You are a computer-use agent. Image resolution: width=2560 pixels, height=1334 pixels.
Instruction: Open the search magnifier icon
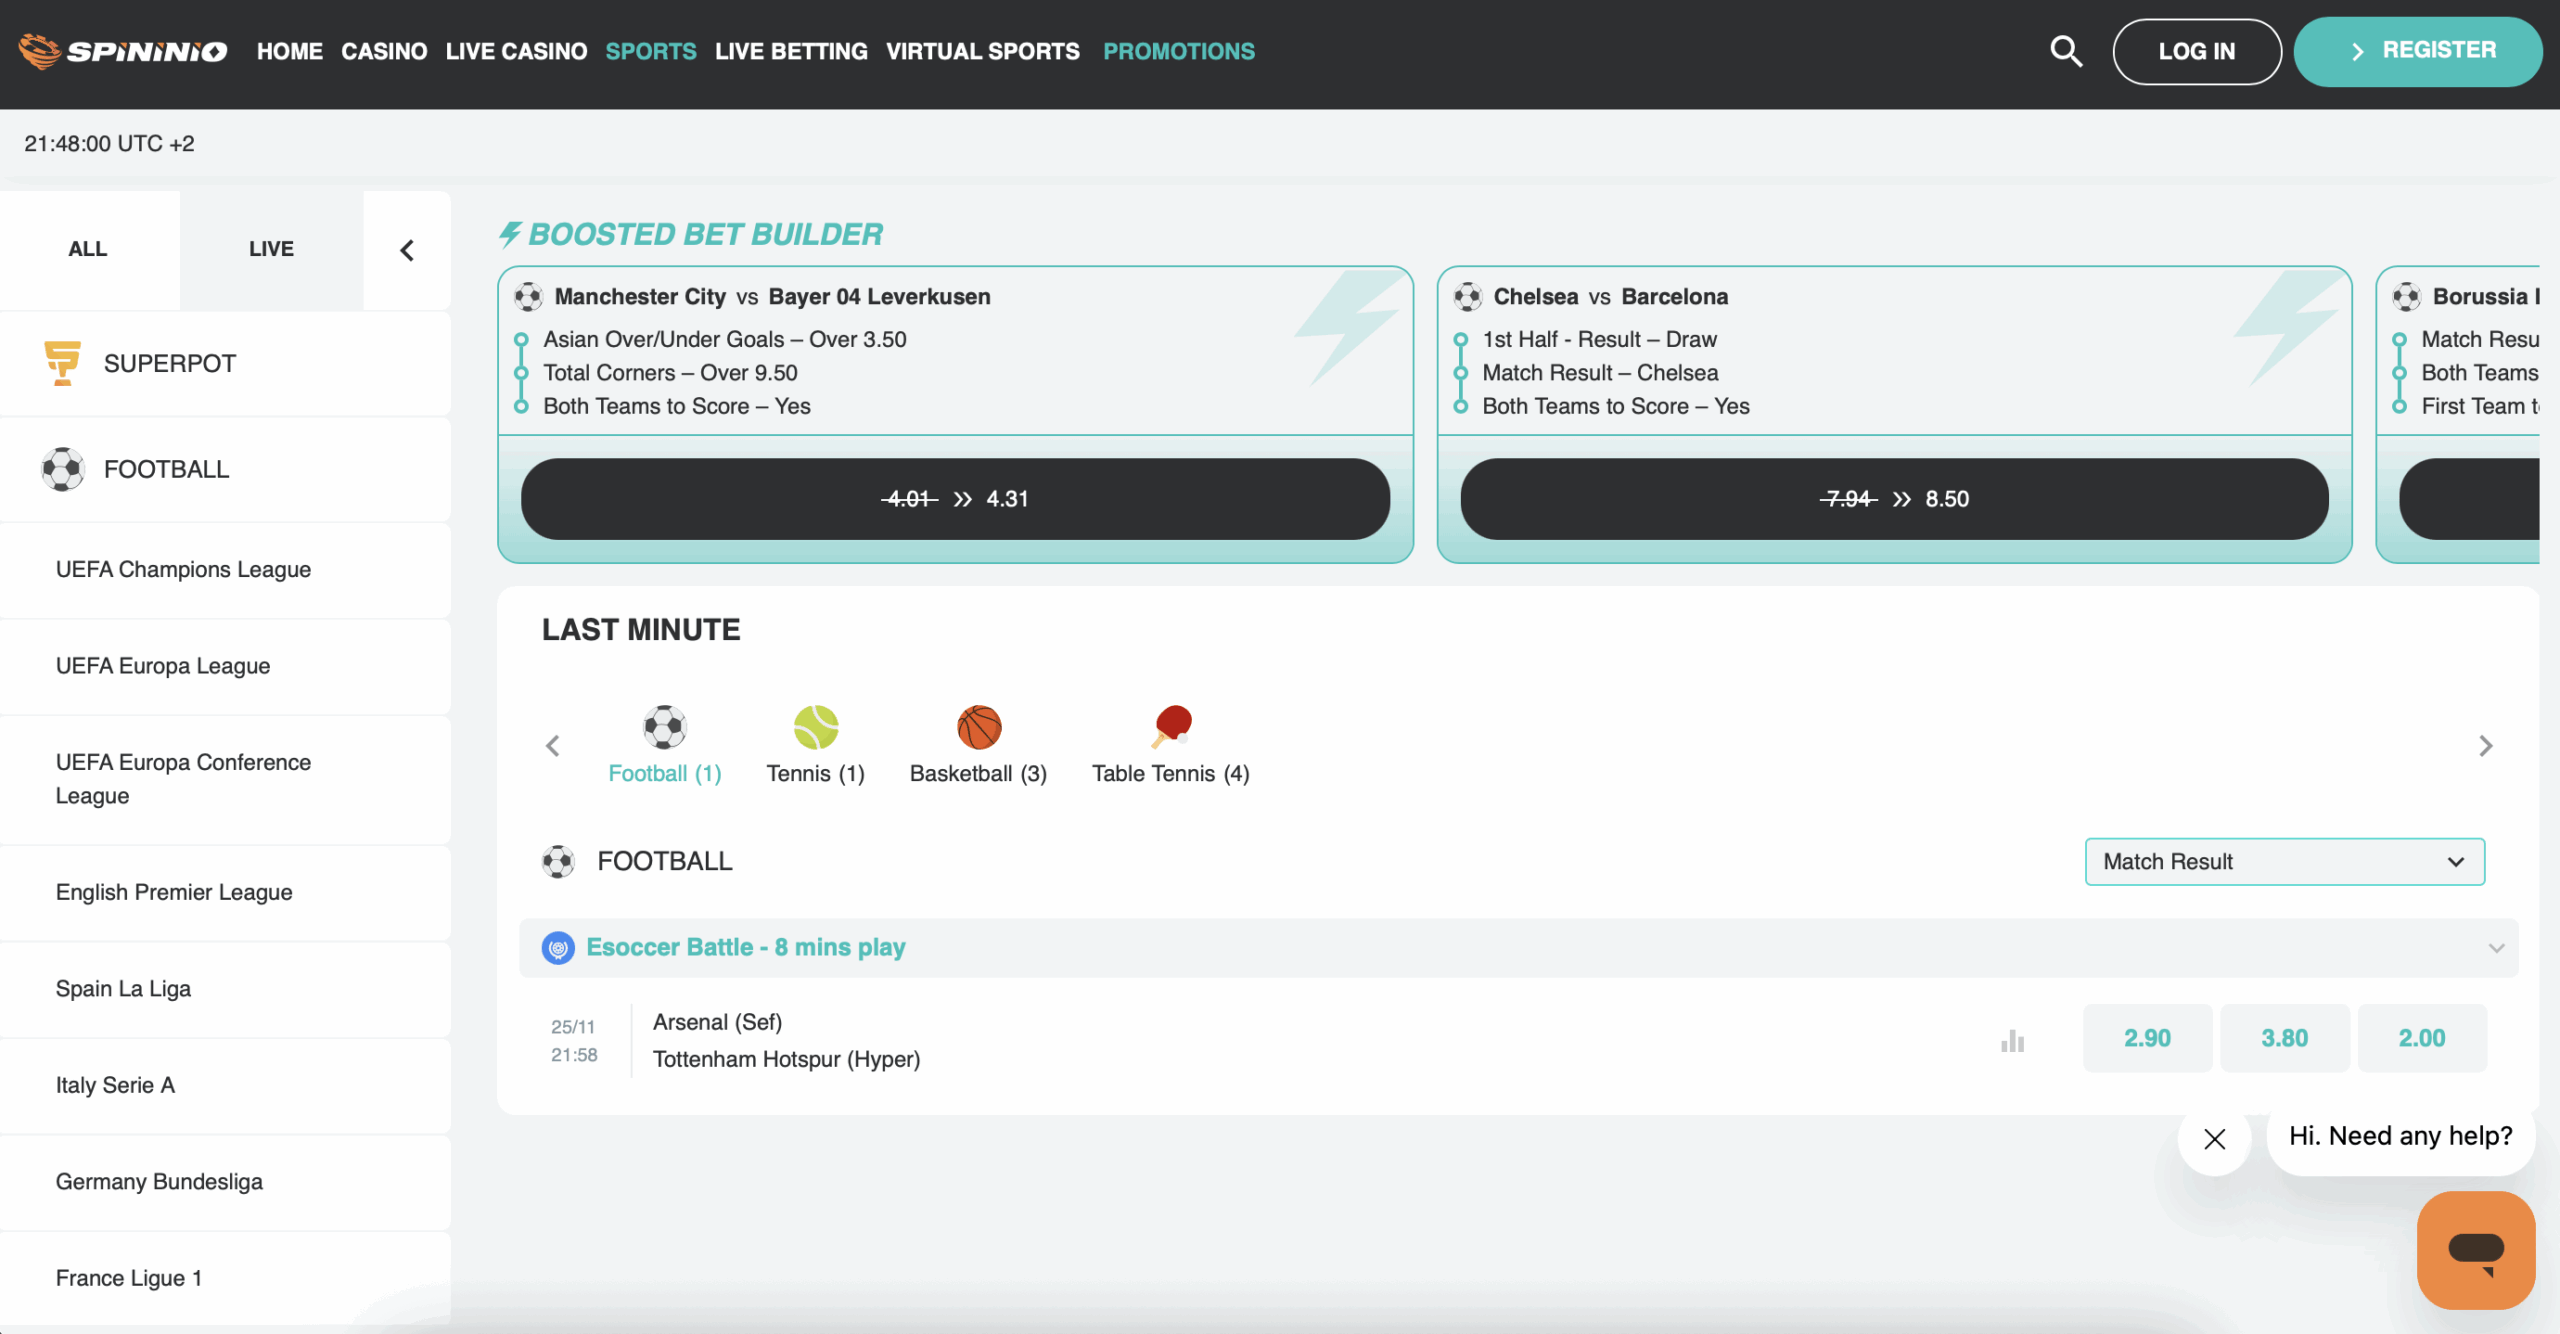[x=2065, y=51]
